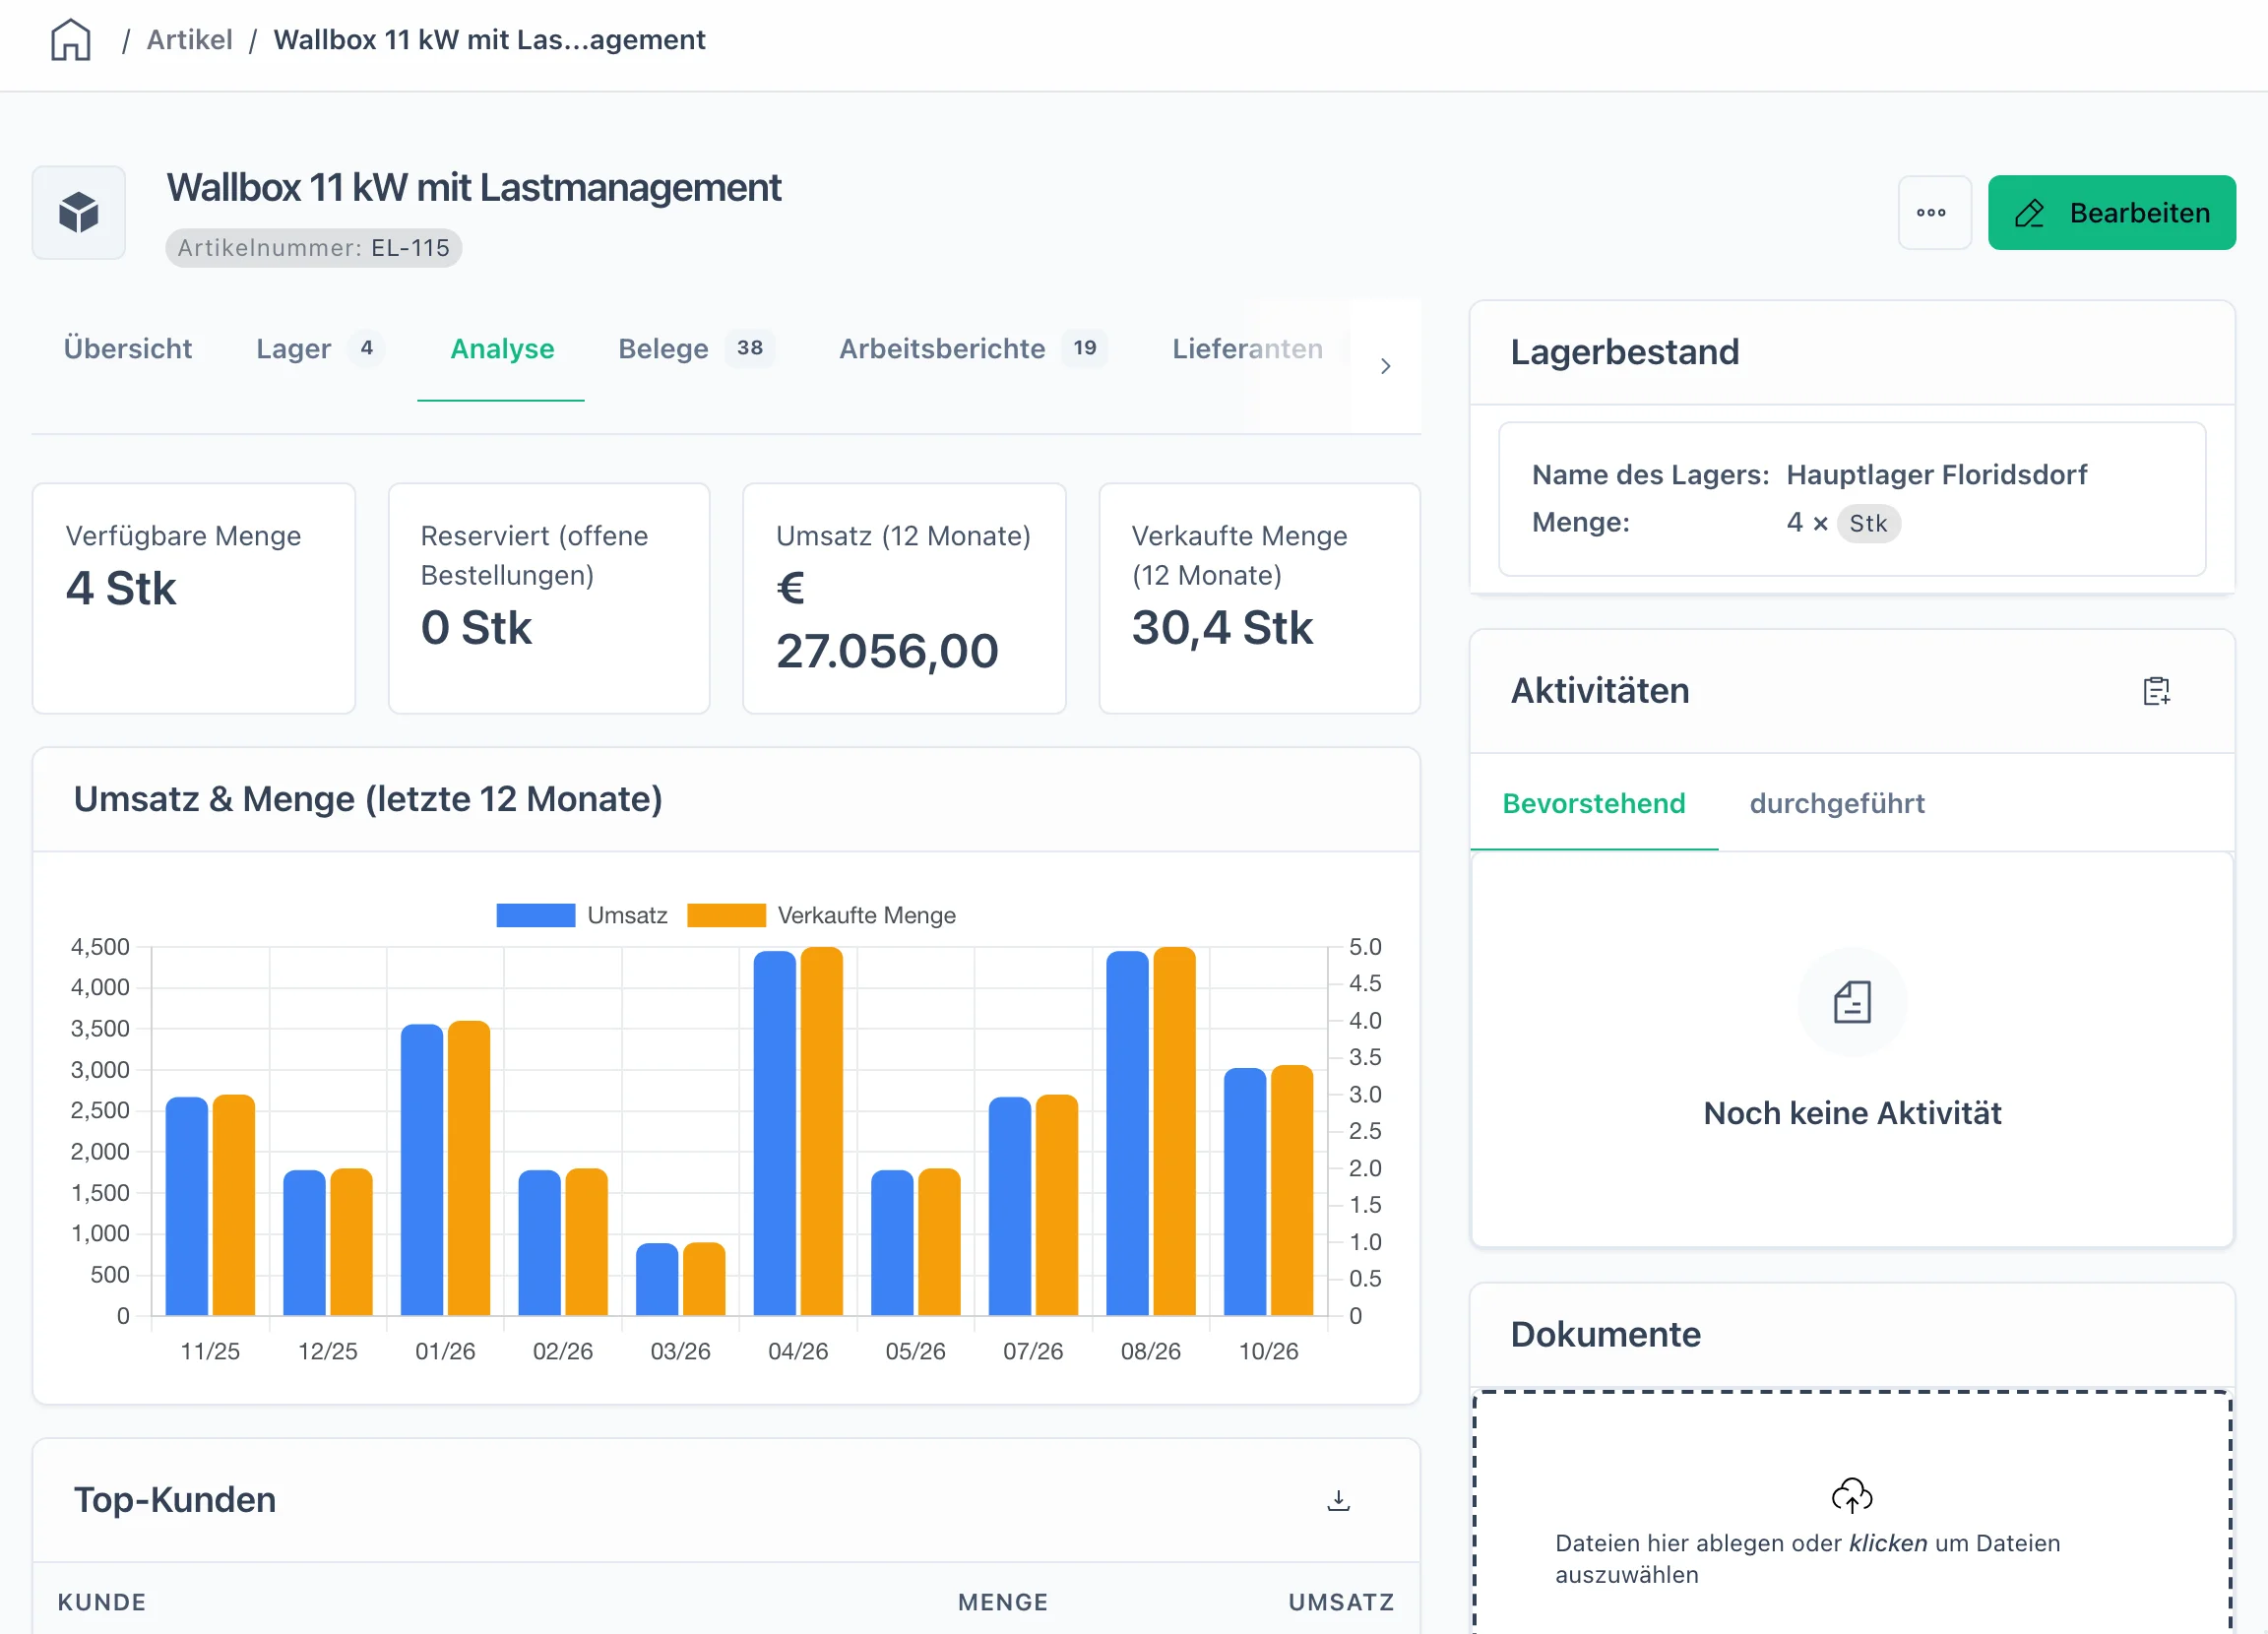2268x1634 pixels.
Task: Open the Lieferanten tab
Action: click(x=1247, y=349)
